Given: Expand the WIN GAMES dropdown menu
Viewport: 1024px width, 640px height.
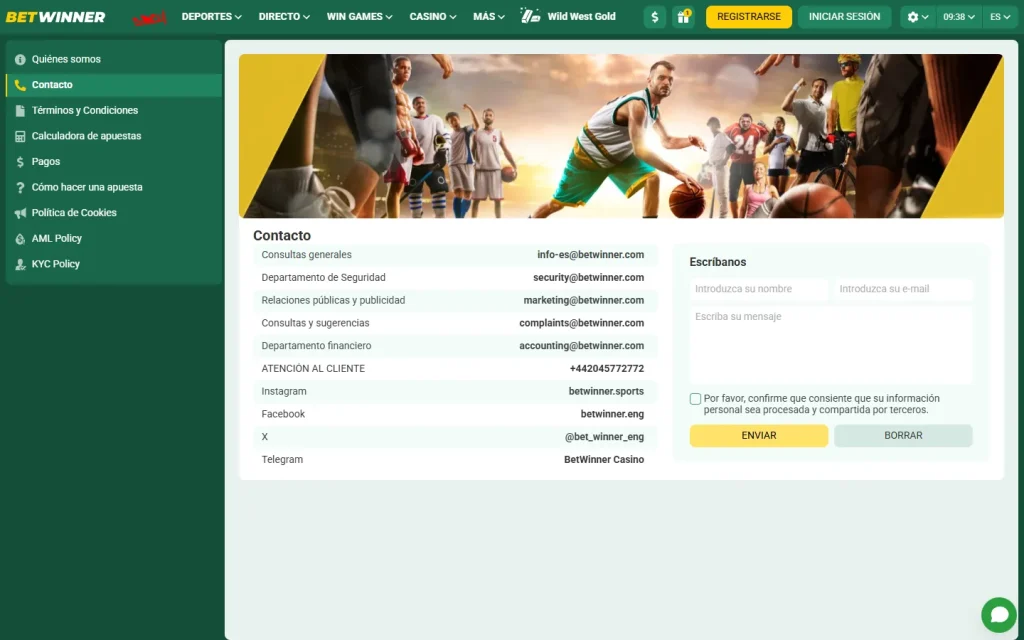Looking at the screenshot, I should [x=359, y=16].
